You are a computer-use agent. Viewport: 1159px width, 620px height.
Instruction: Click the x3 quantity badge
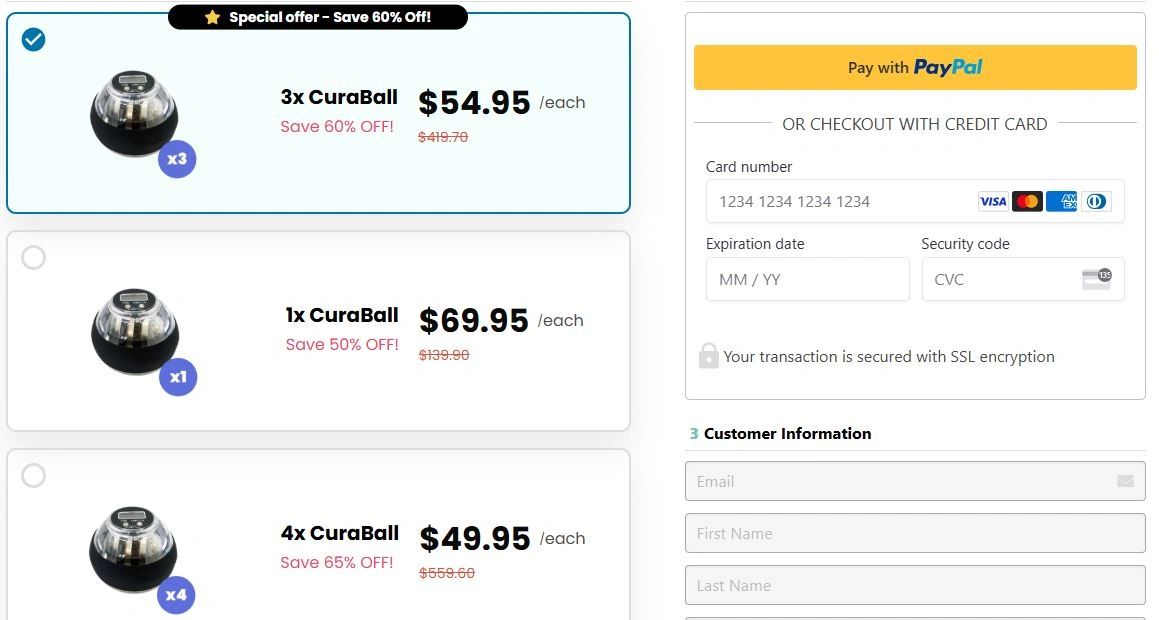pos(177,159)
